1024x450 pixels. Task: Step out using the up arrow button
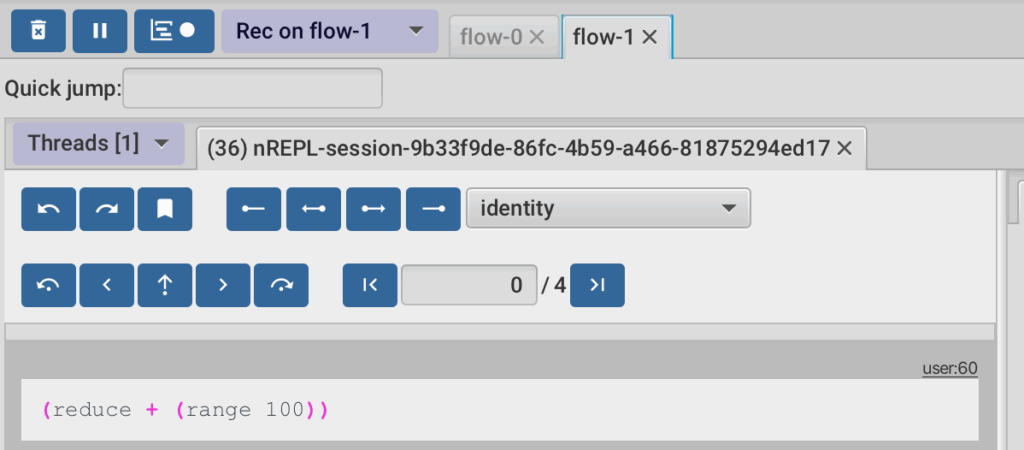tap(165, 285)
